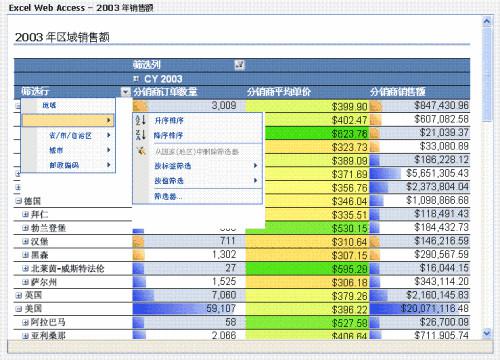Screen dimensions: 500x360
Task: Click the scrollbar up arrow
Action: click(x=487, y=22)
